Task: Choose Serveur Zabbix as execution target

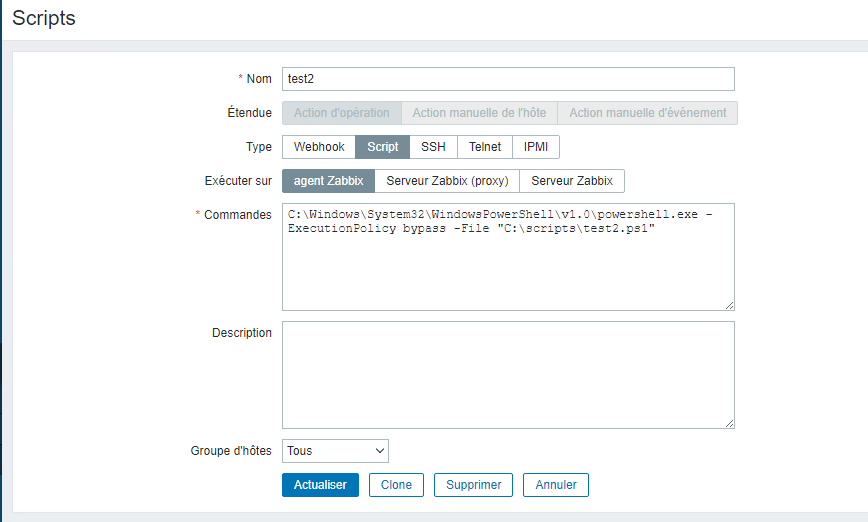Action: point(572,181)
